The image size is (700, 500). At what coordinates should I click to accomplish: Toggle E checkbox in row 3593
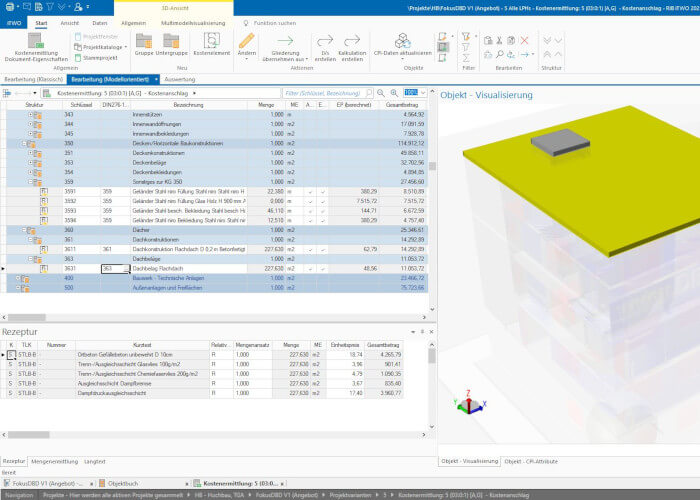[x=323, y=211]
